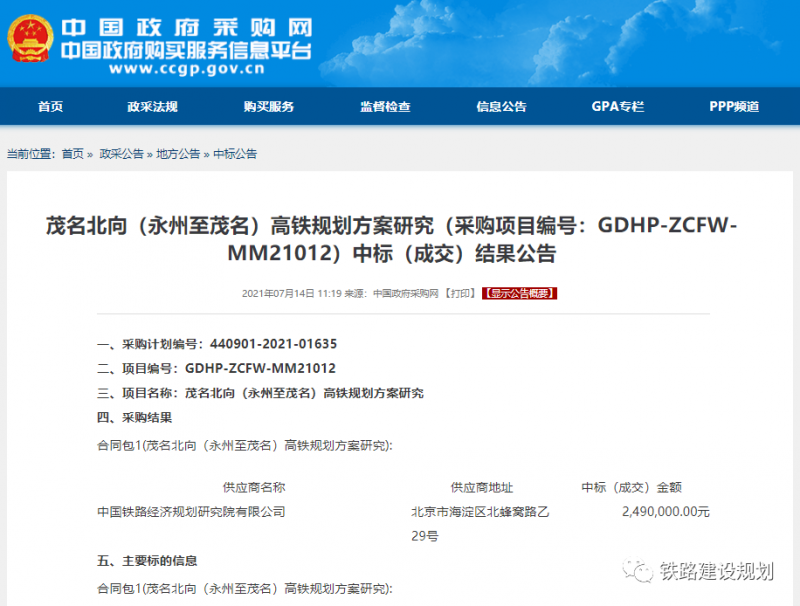Select 信息公告 in the navigation bar

[x=501, y=106]
